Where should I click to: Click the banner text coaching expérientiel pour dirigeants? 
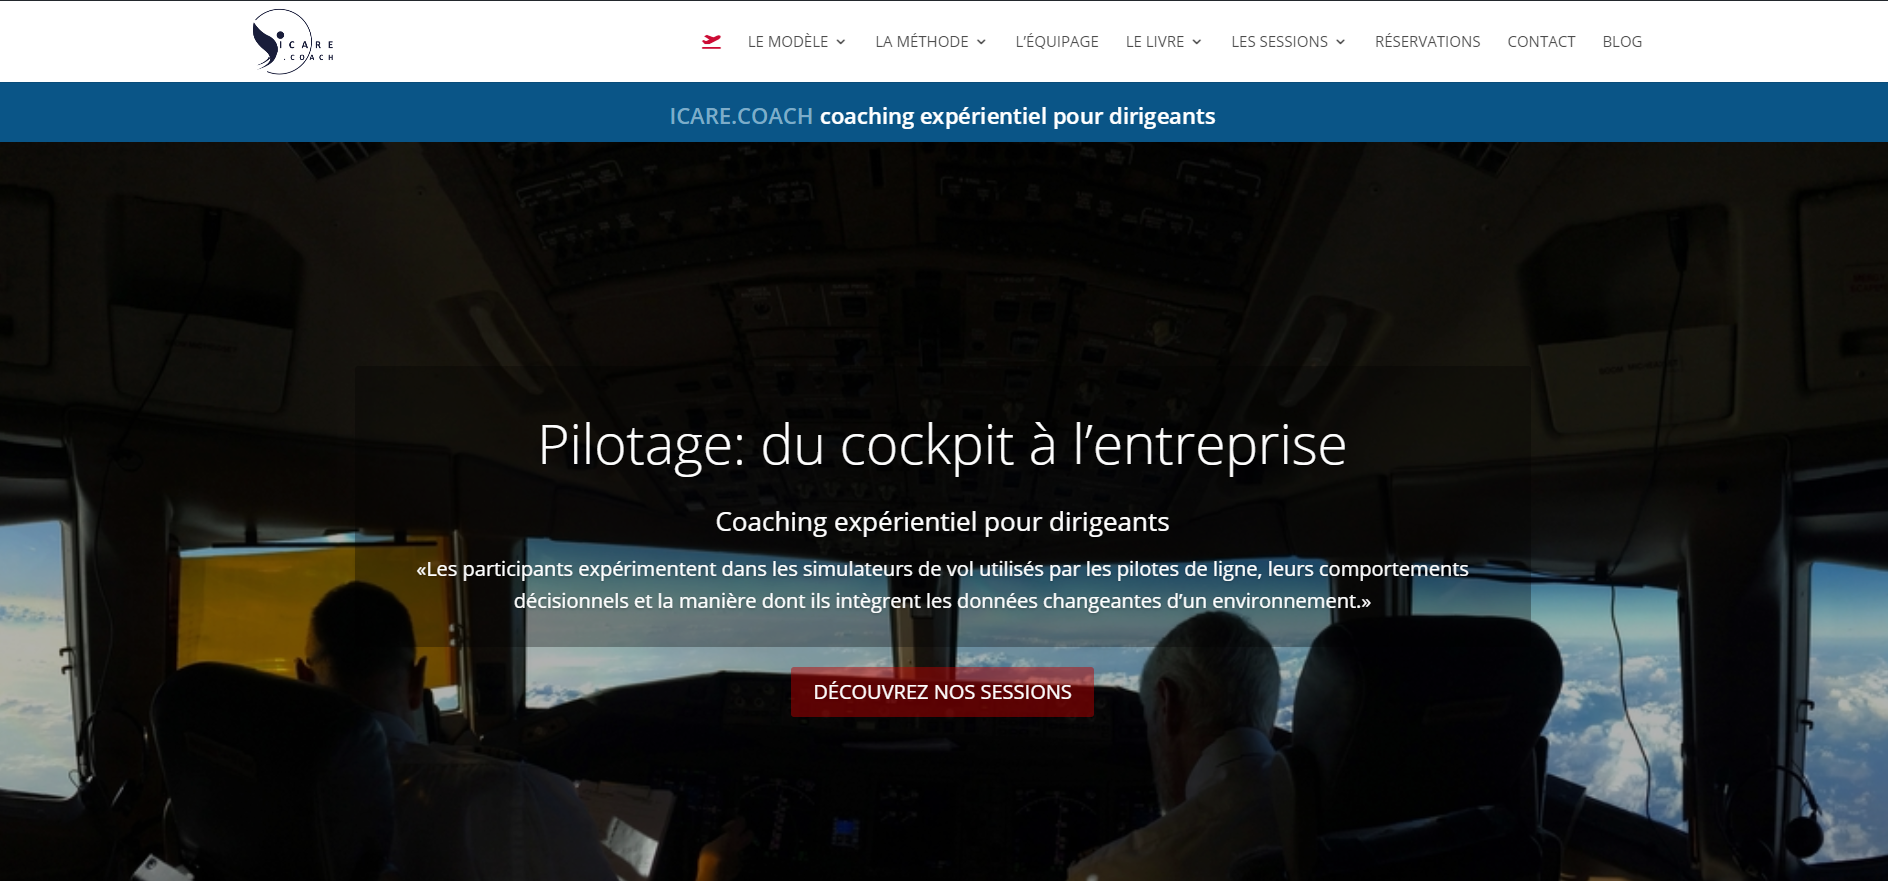click(1017, 116)
